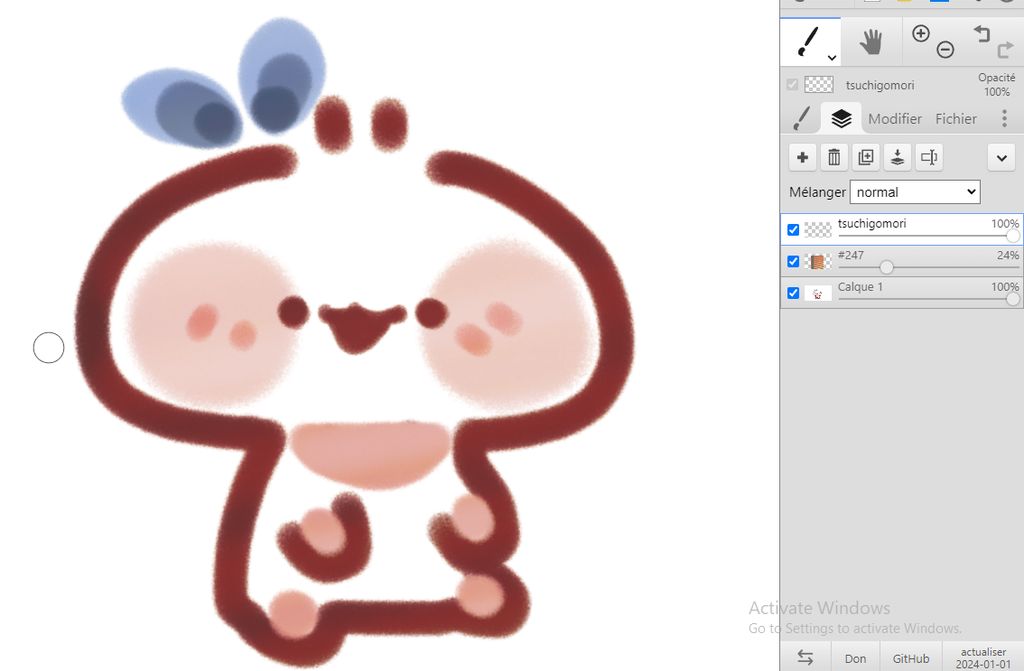Zoom in with the plus magnifier
This screenshot has width=1024, height=671.
click(921, 33)
